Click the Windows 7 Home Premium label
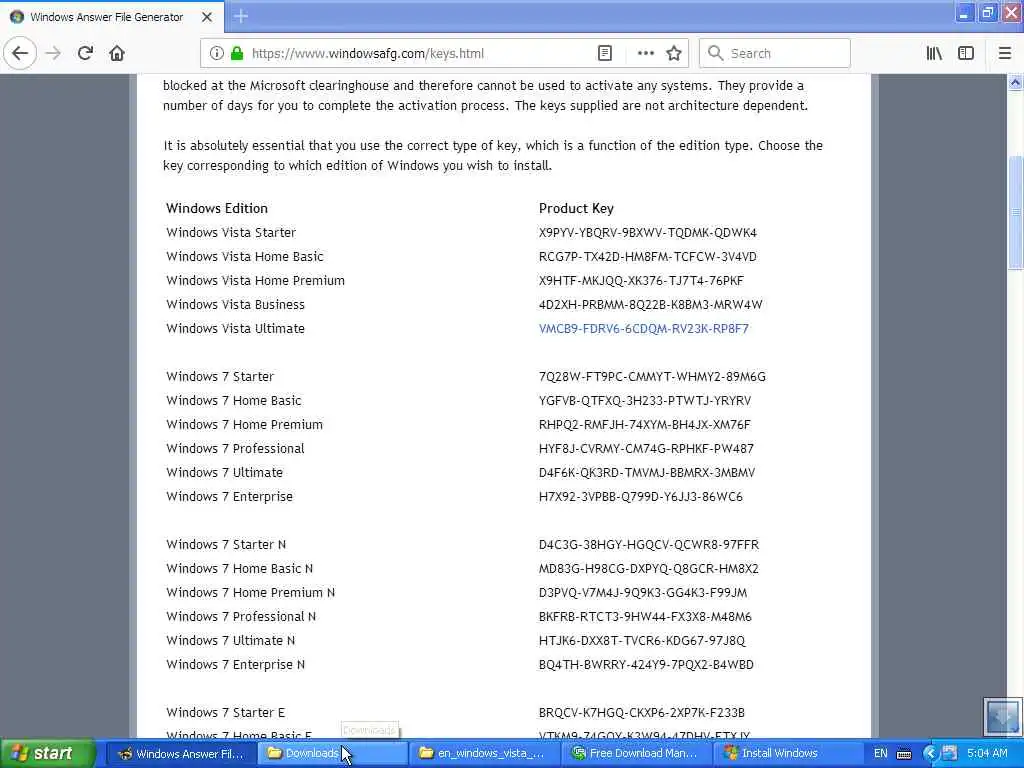The image size is (1024, 768). pos(244,425)
